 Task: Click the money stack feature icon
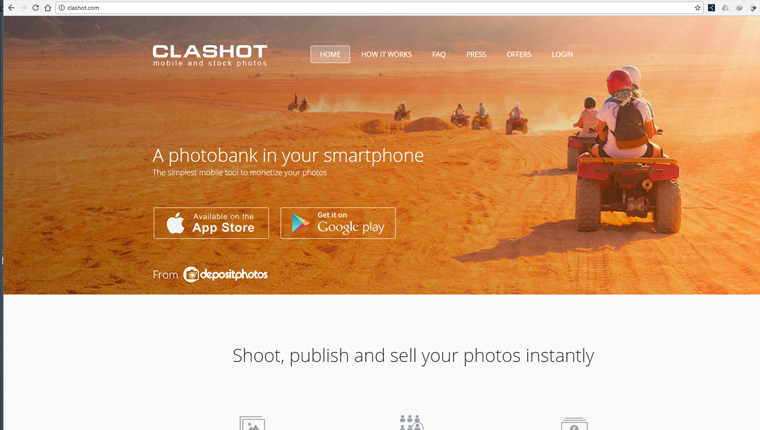pyautogui.click(x=574, y=424)
